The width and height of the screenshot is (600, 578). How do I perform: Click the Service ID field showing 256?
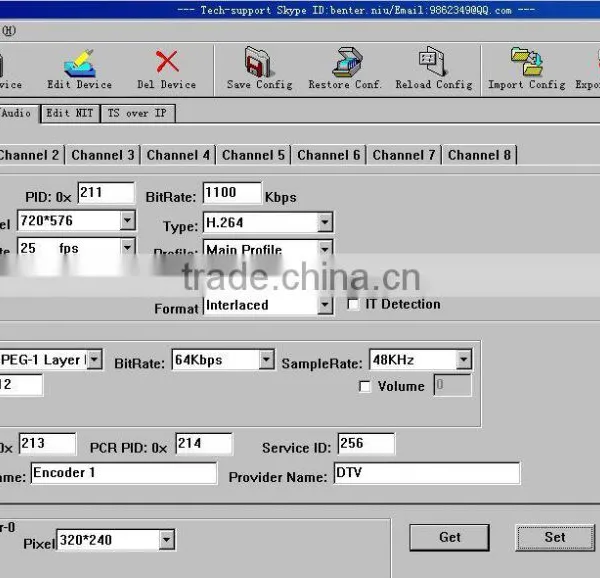point(366,443)
